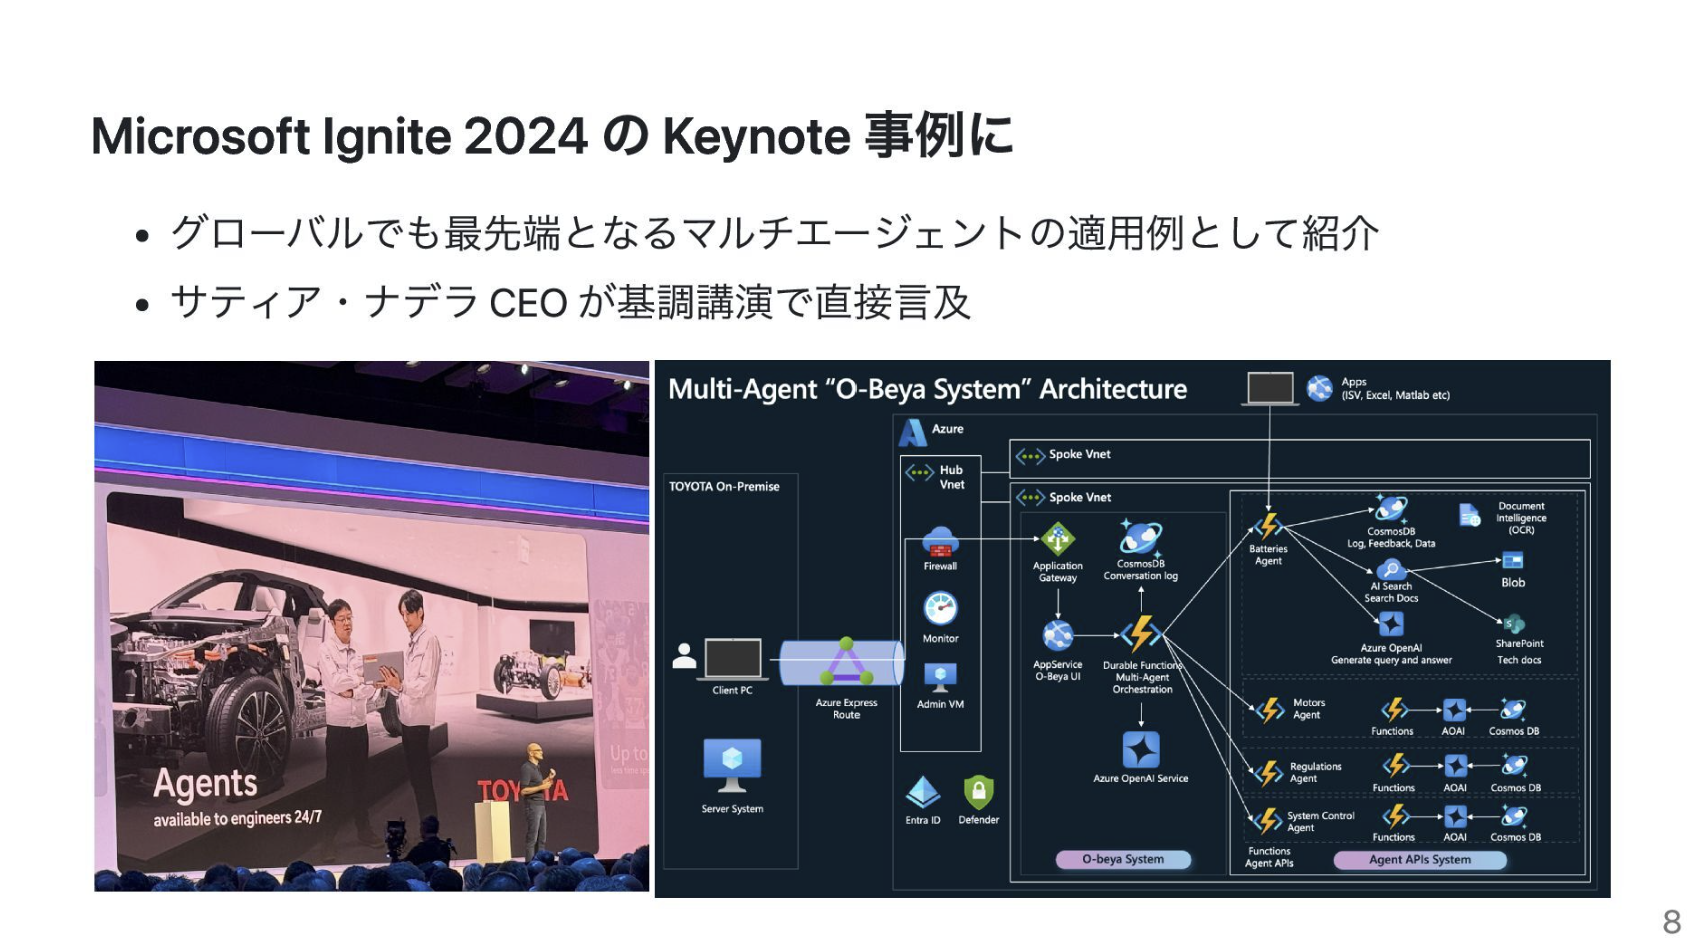Click the user person icon beside Client PC
This screenshot has height=952, width=1708.
pos(685,656)
